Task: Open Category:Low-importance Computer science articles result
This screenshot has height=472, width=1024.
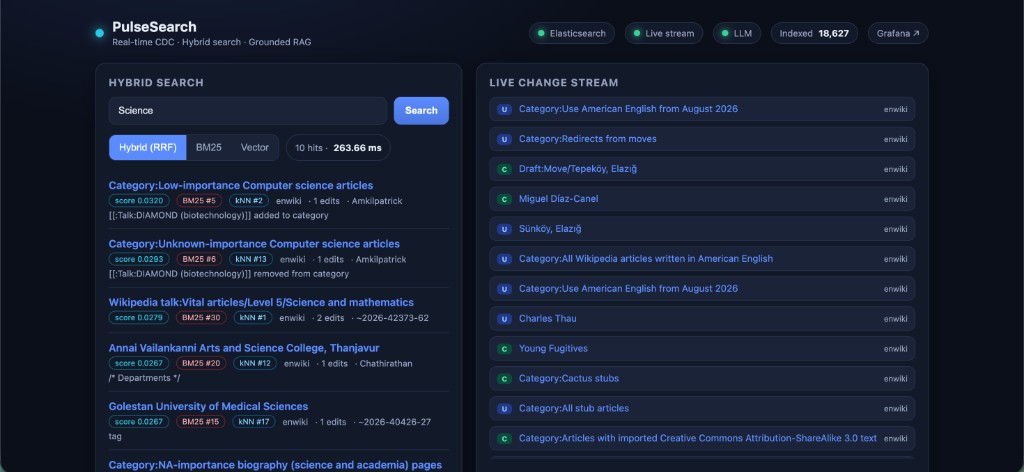Action: (x=241, y=185)
